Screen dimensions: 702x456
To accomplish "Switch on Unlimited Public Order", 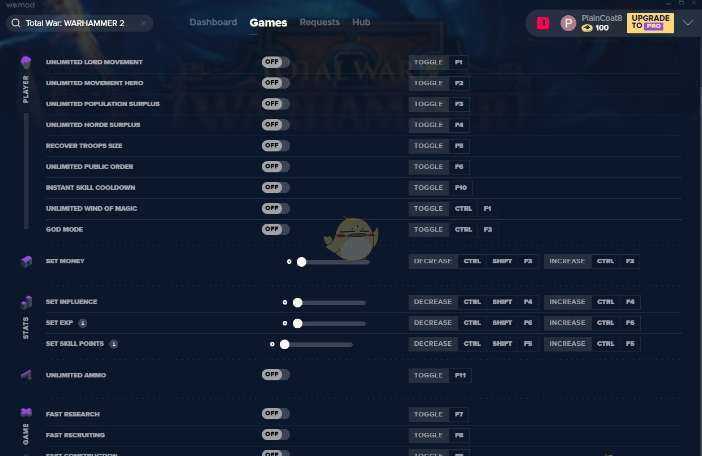I will point(275,167).
